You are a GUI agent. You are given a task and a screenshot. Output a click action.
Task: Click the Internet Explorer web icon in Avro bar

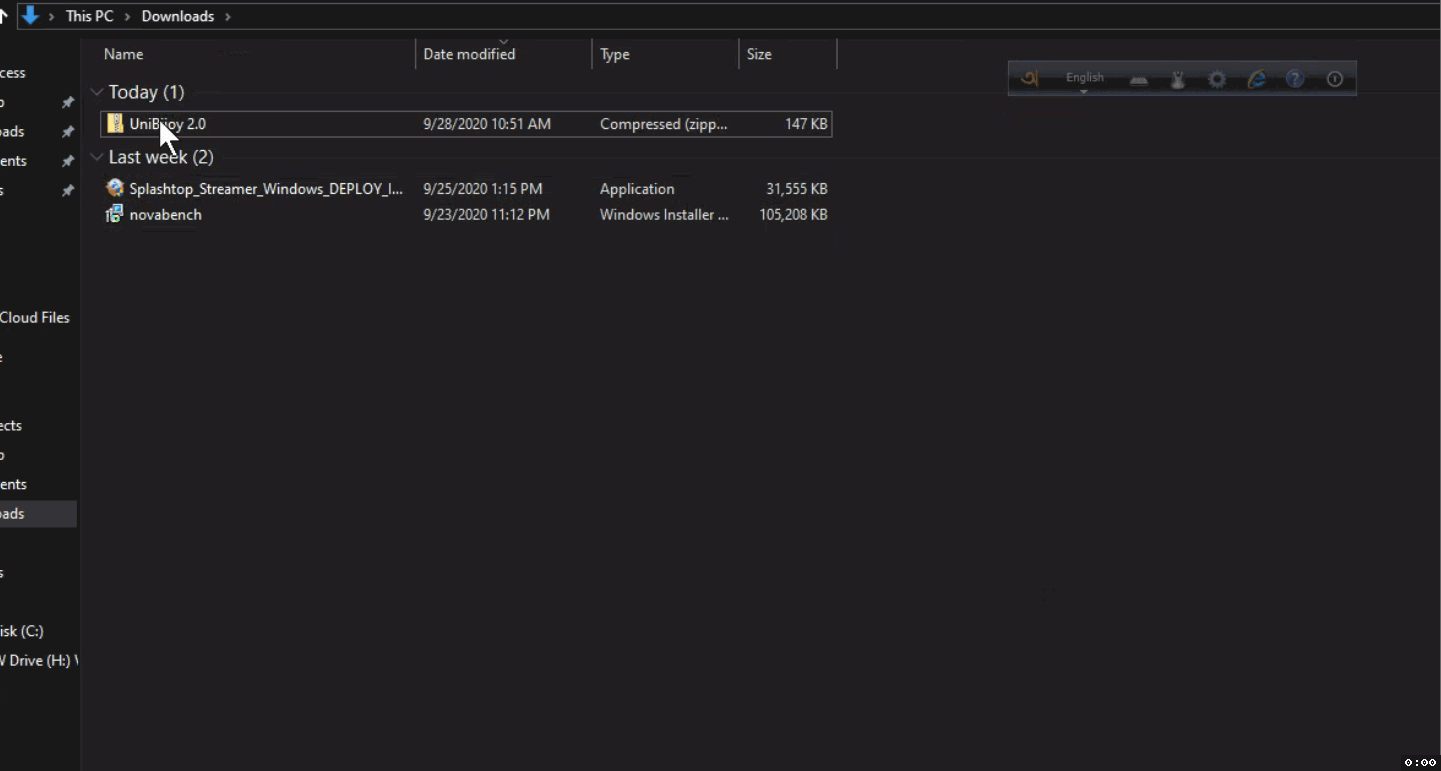point(1256,80)
